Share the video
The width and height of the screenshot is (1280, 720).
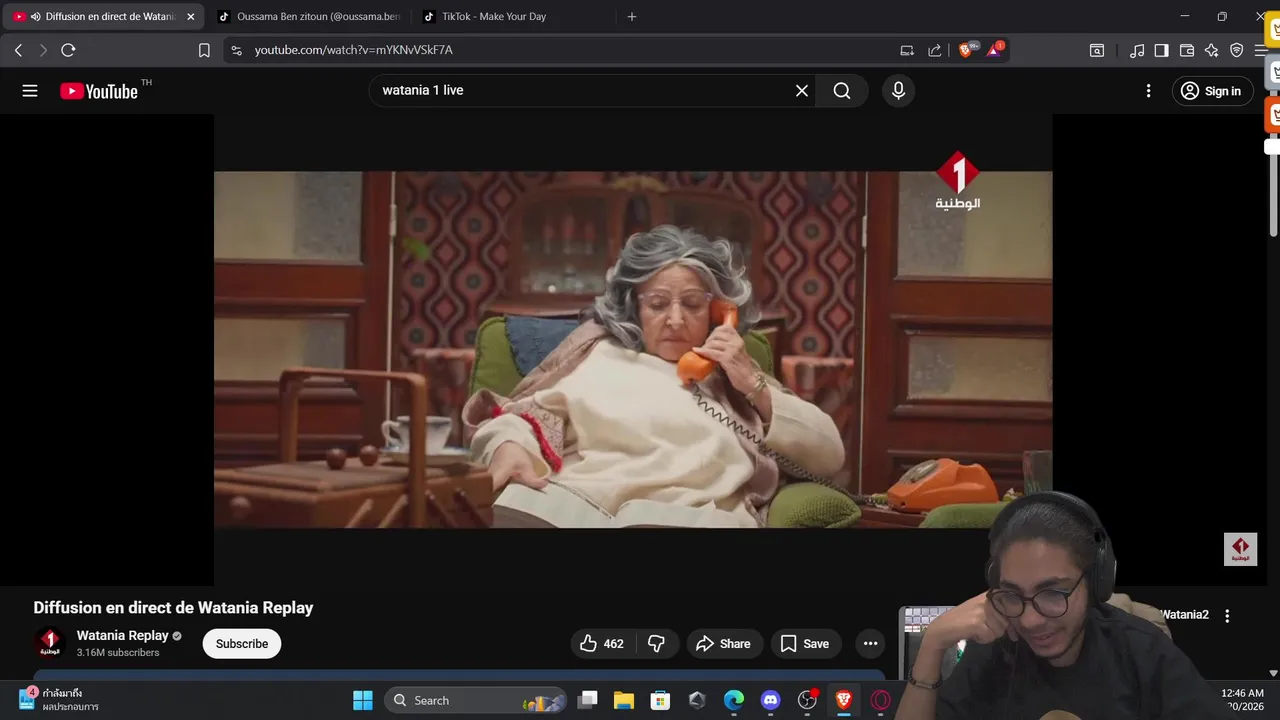point(723,644)
